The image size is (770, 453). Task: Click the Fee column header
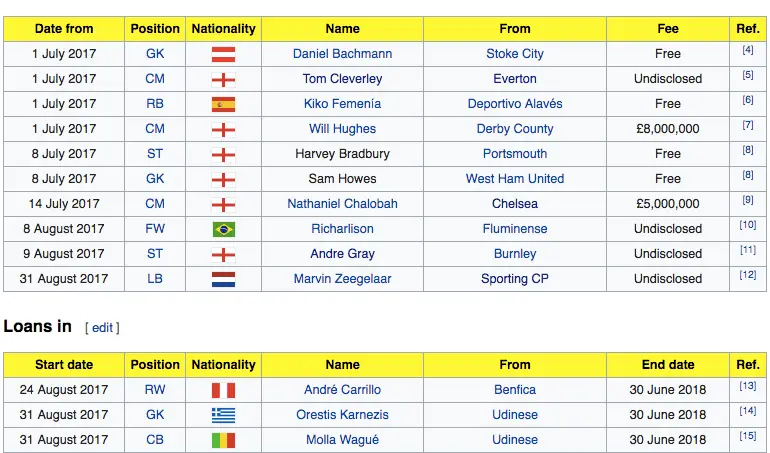[668, 29]
